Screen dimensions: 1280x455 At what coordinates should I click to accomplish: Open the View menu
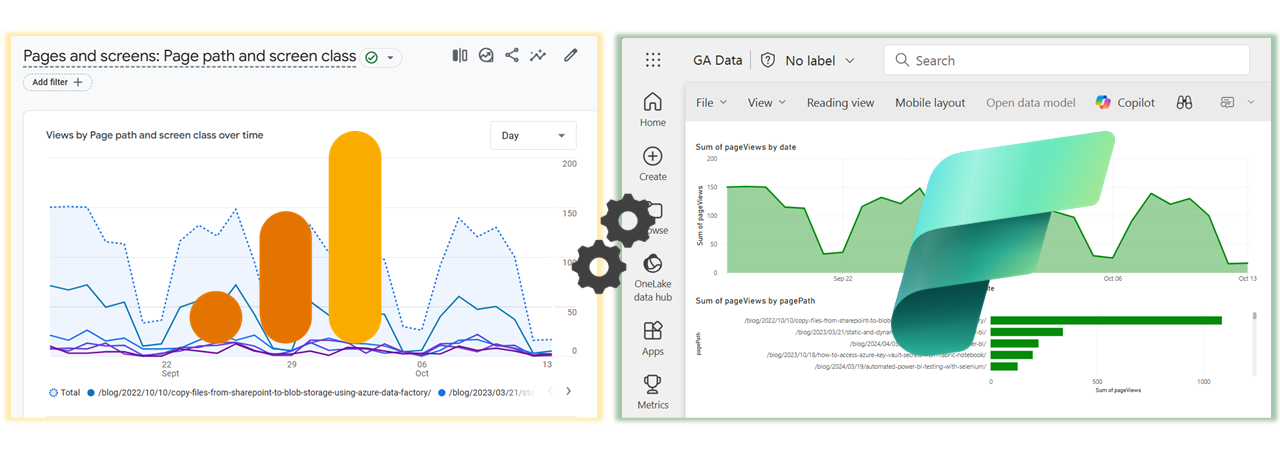pyautogui.click(x=767, y=102)
